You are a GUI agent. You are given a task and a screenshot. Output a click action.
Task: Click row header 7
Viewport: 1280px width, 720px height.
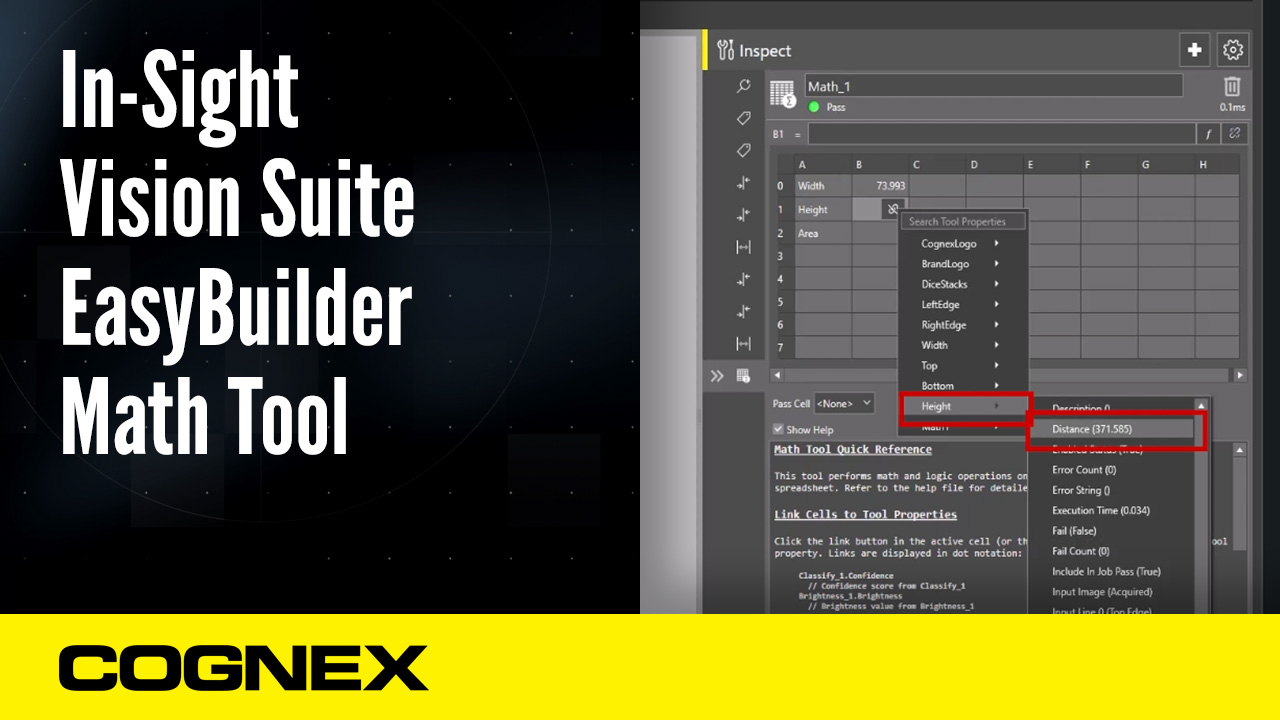[781, 347]
